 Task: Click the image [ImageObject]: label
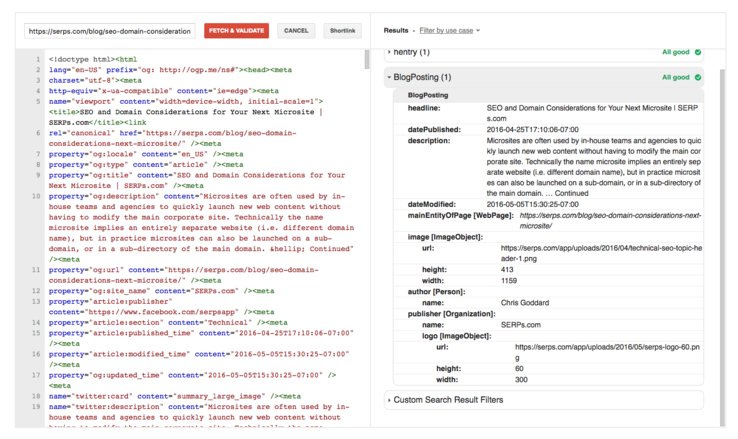pyautogui.click(x=445, y=237)
